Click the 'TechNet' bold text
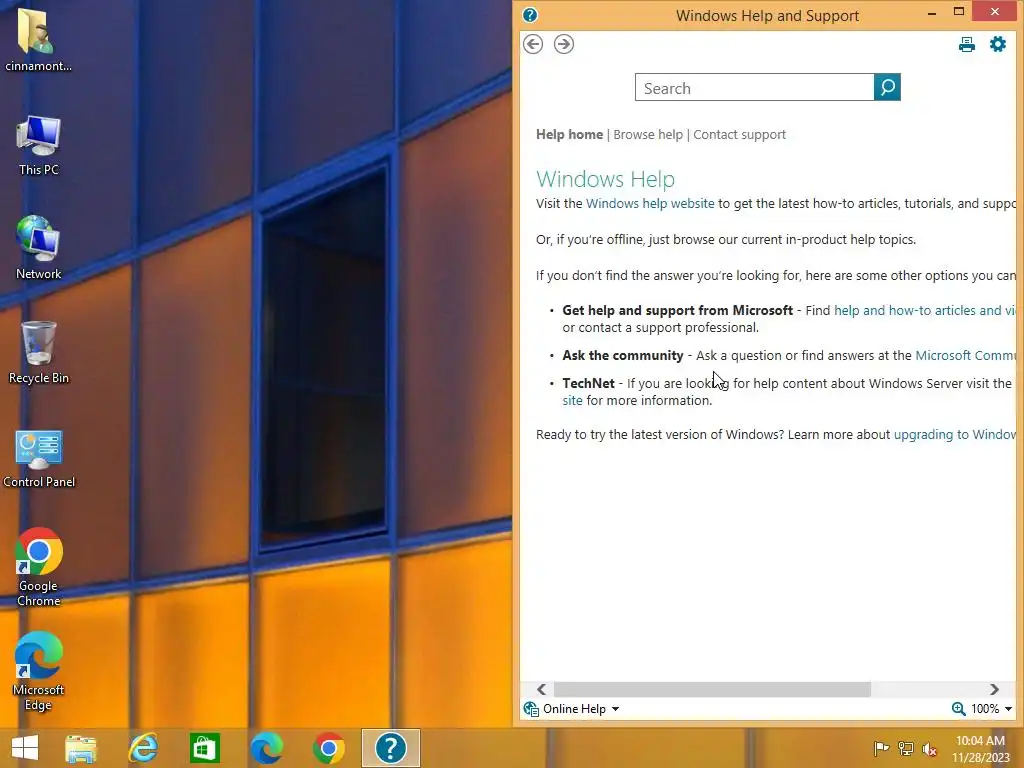1024x768 pixels. click(588, 383)
